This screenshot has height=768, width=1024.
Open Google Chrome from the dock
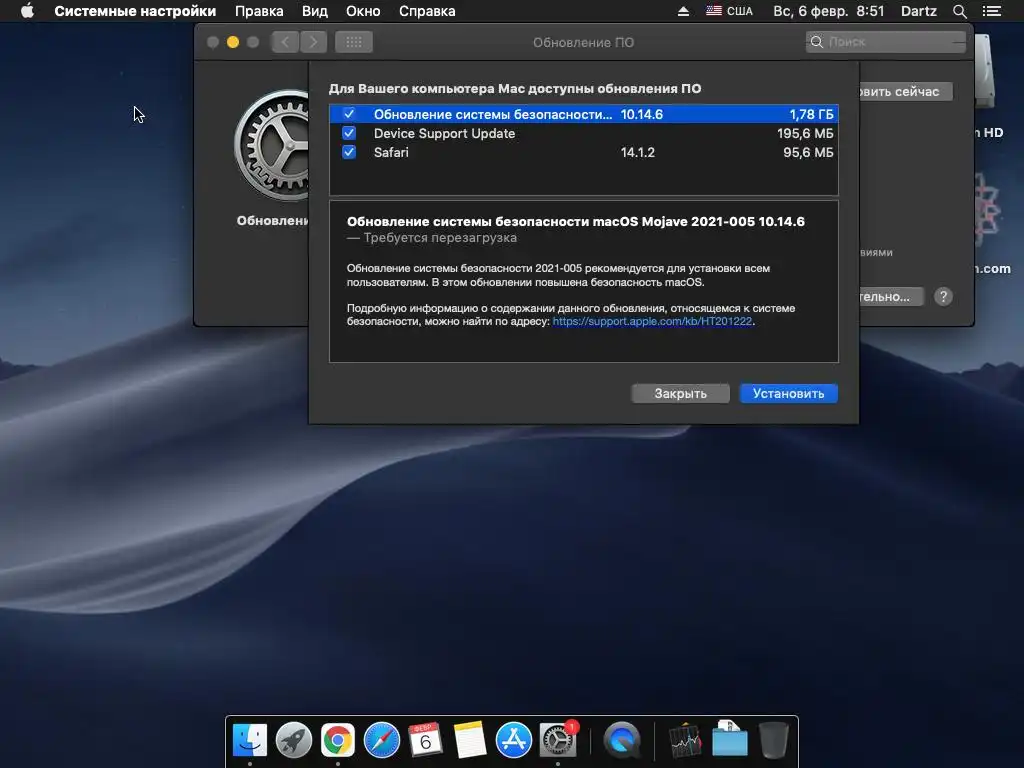pos(338,740)
